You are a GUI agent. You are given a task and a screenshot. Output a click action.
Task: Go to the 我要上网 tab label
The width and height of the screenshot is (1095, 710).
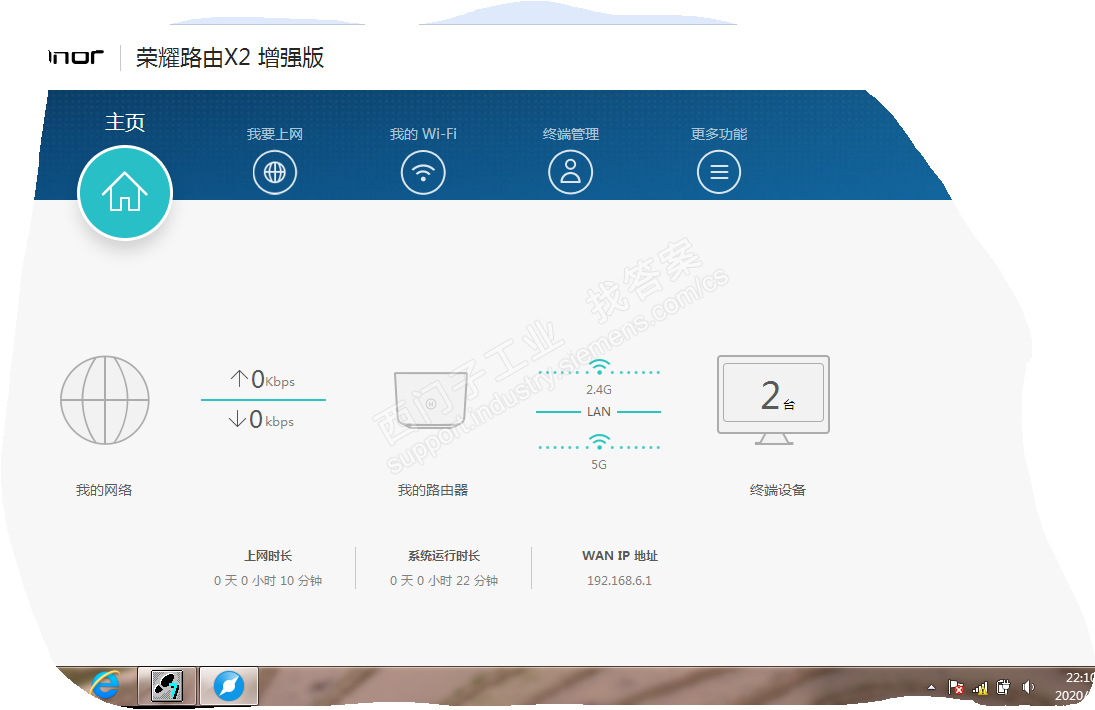coord(274,134)
